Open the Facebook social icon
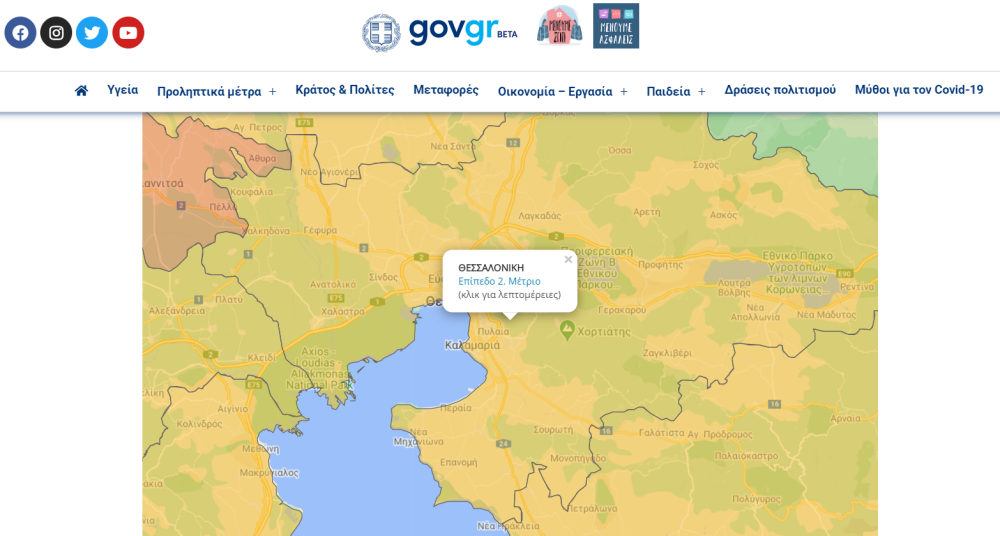This screenshot has width=1000, height=536. pos(20,33)
